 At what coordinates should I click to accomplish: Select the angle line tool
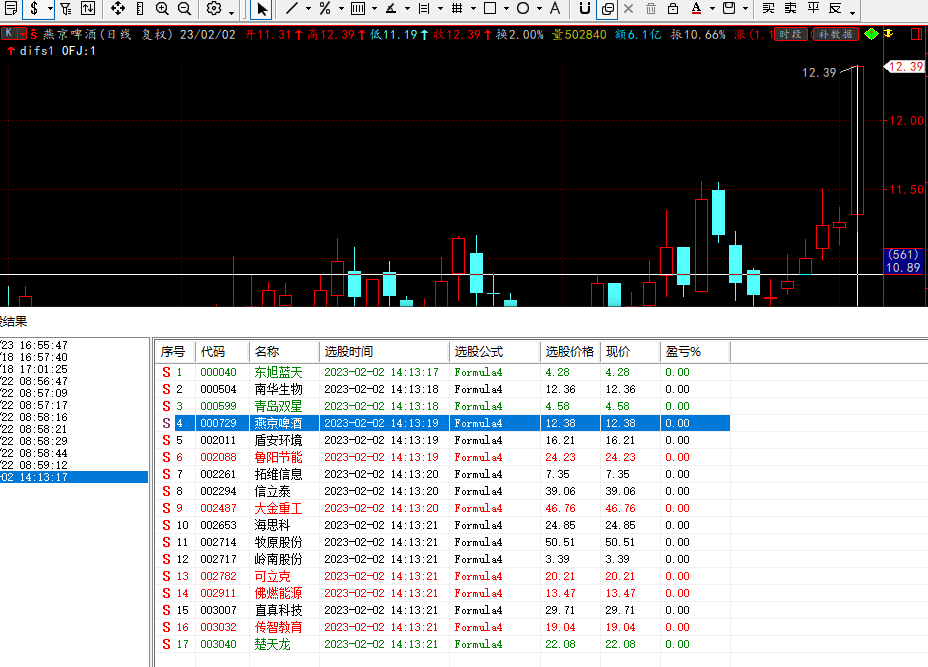[391, 8]
